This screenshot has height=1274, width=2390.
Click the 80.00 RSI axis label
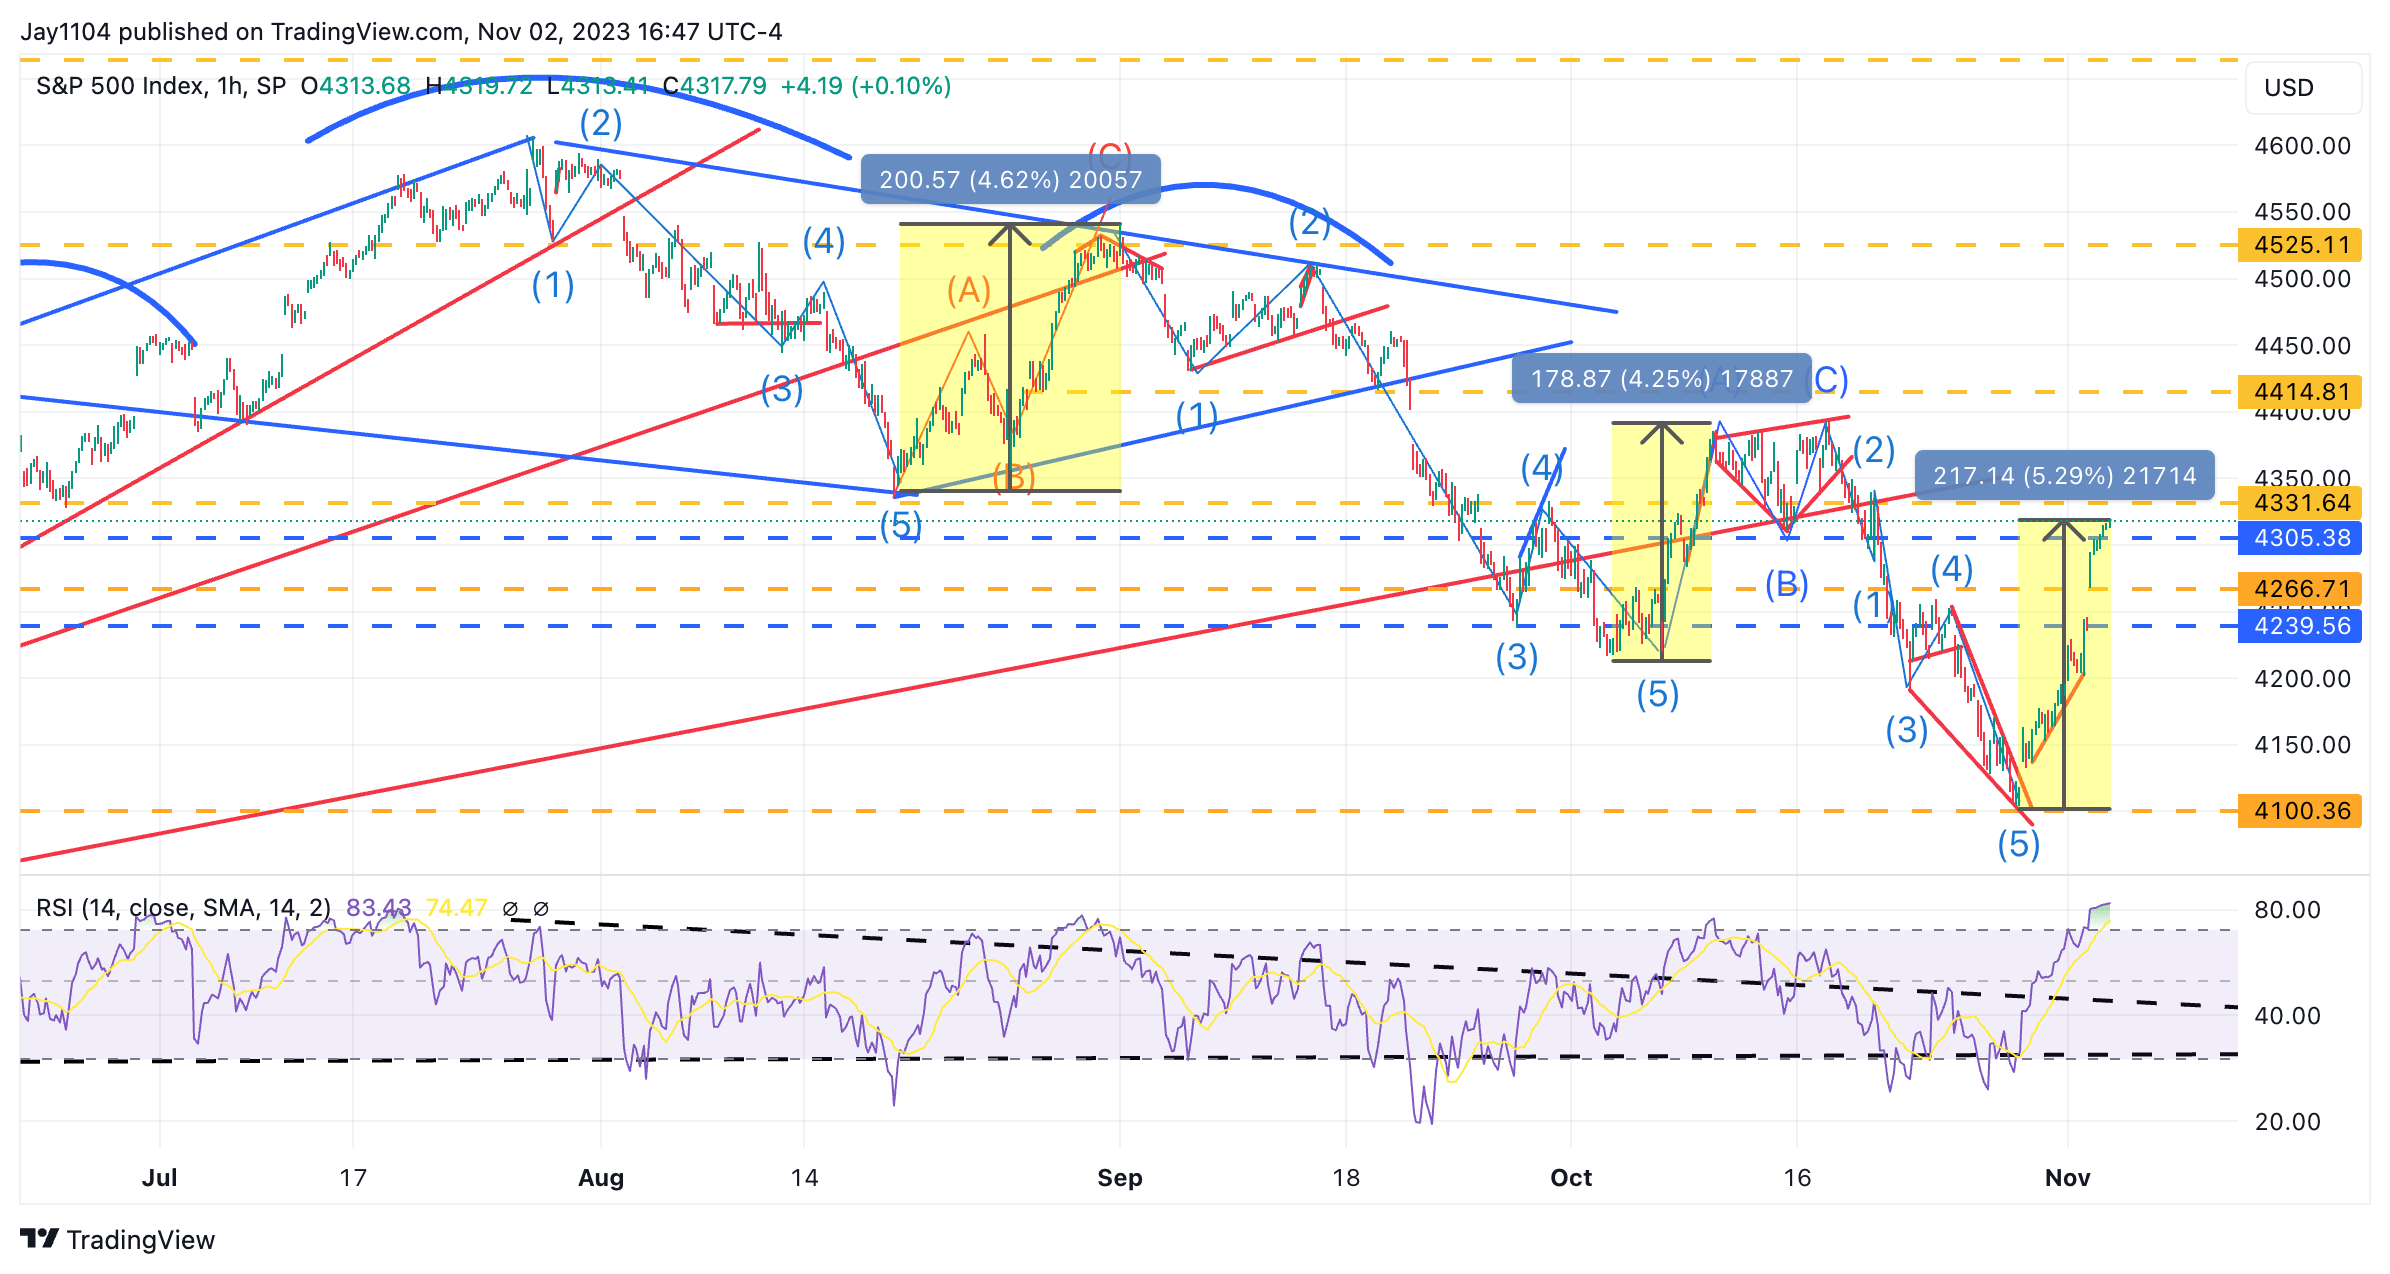(x=2287, y=910)
